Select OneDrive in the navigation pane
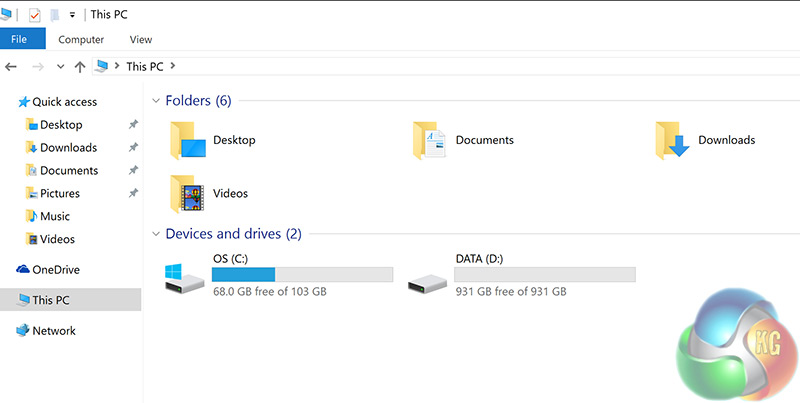This screenshot has width=800, height=403. (x=55, y=270)
